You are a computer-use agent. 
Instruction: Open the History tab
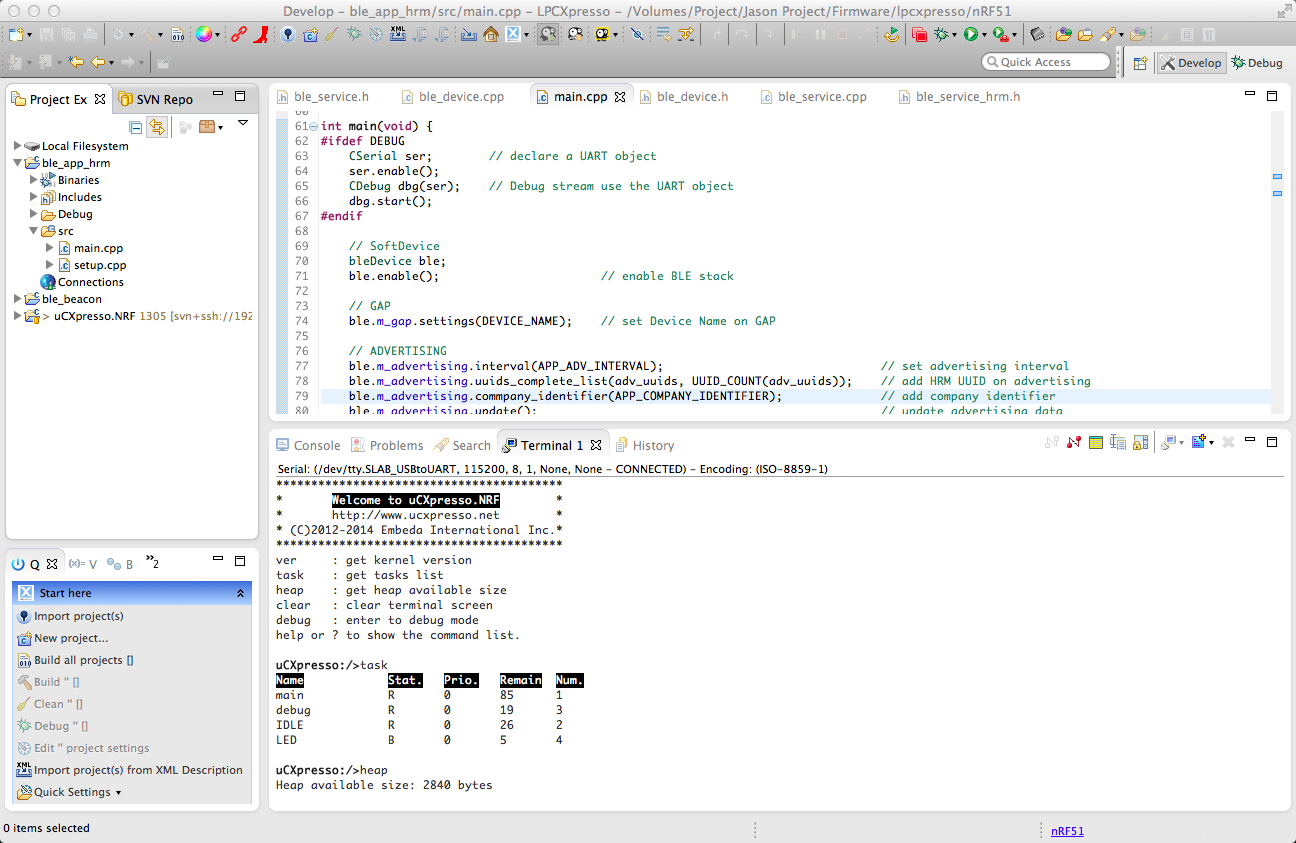click(x=644, y=445)
